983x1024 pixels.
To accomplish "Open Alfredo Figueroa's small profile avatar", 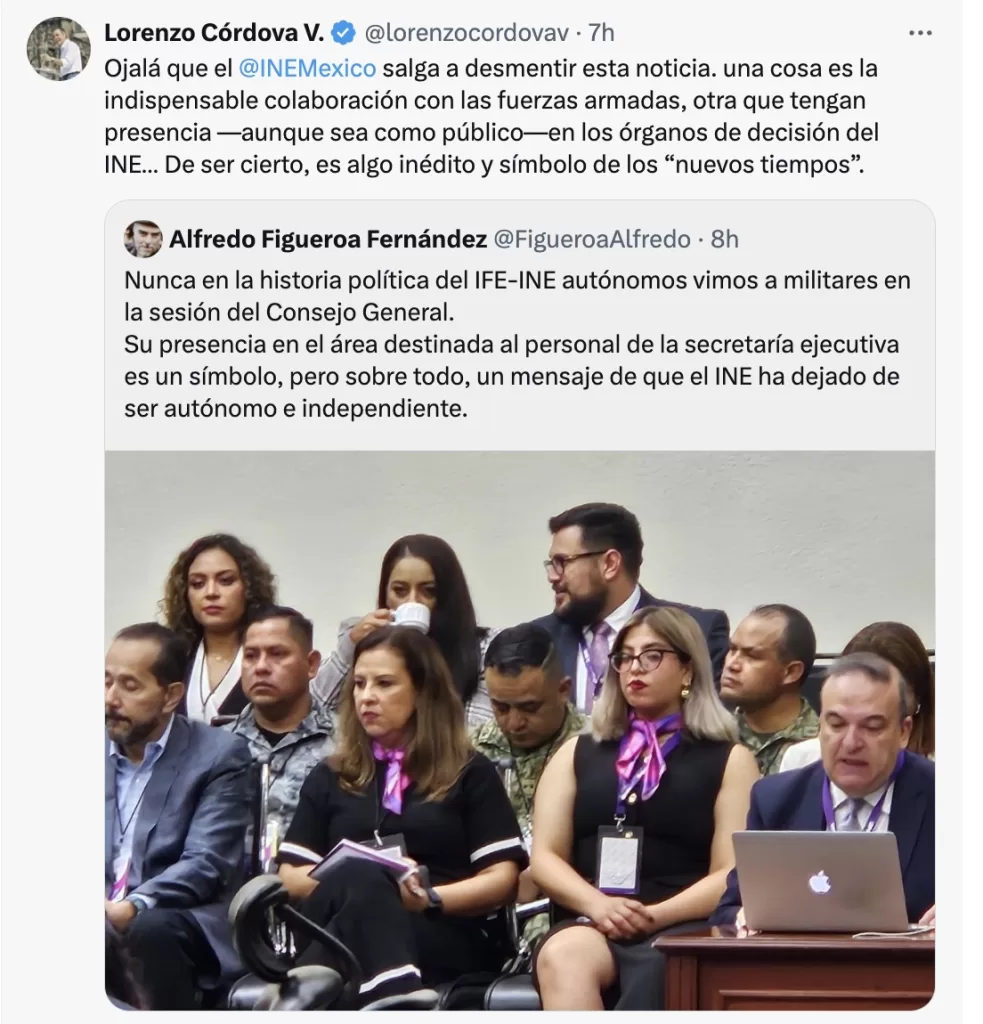I will [x=143, y=239].
